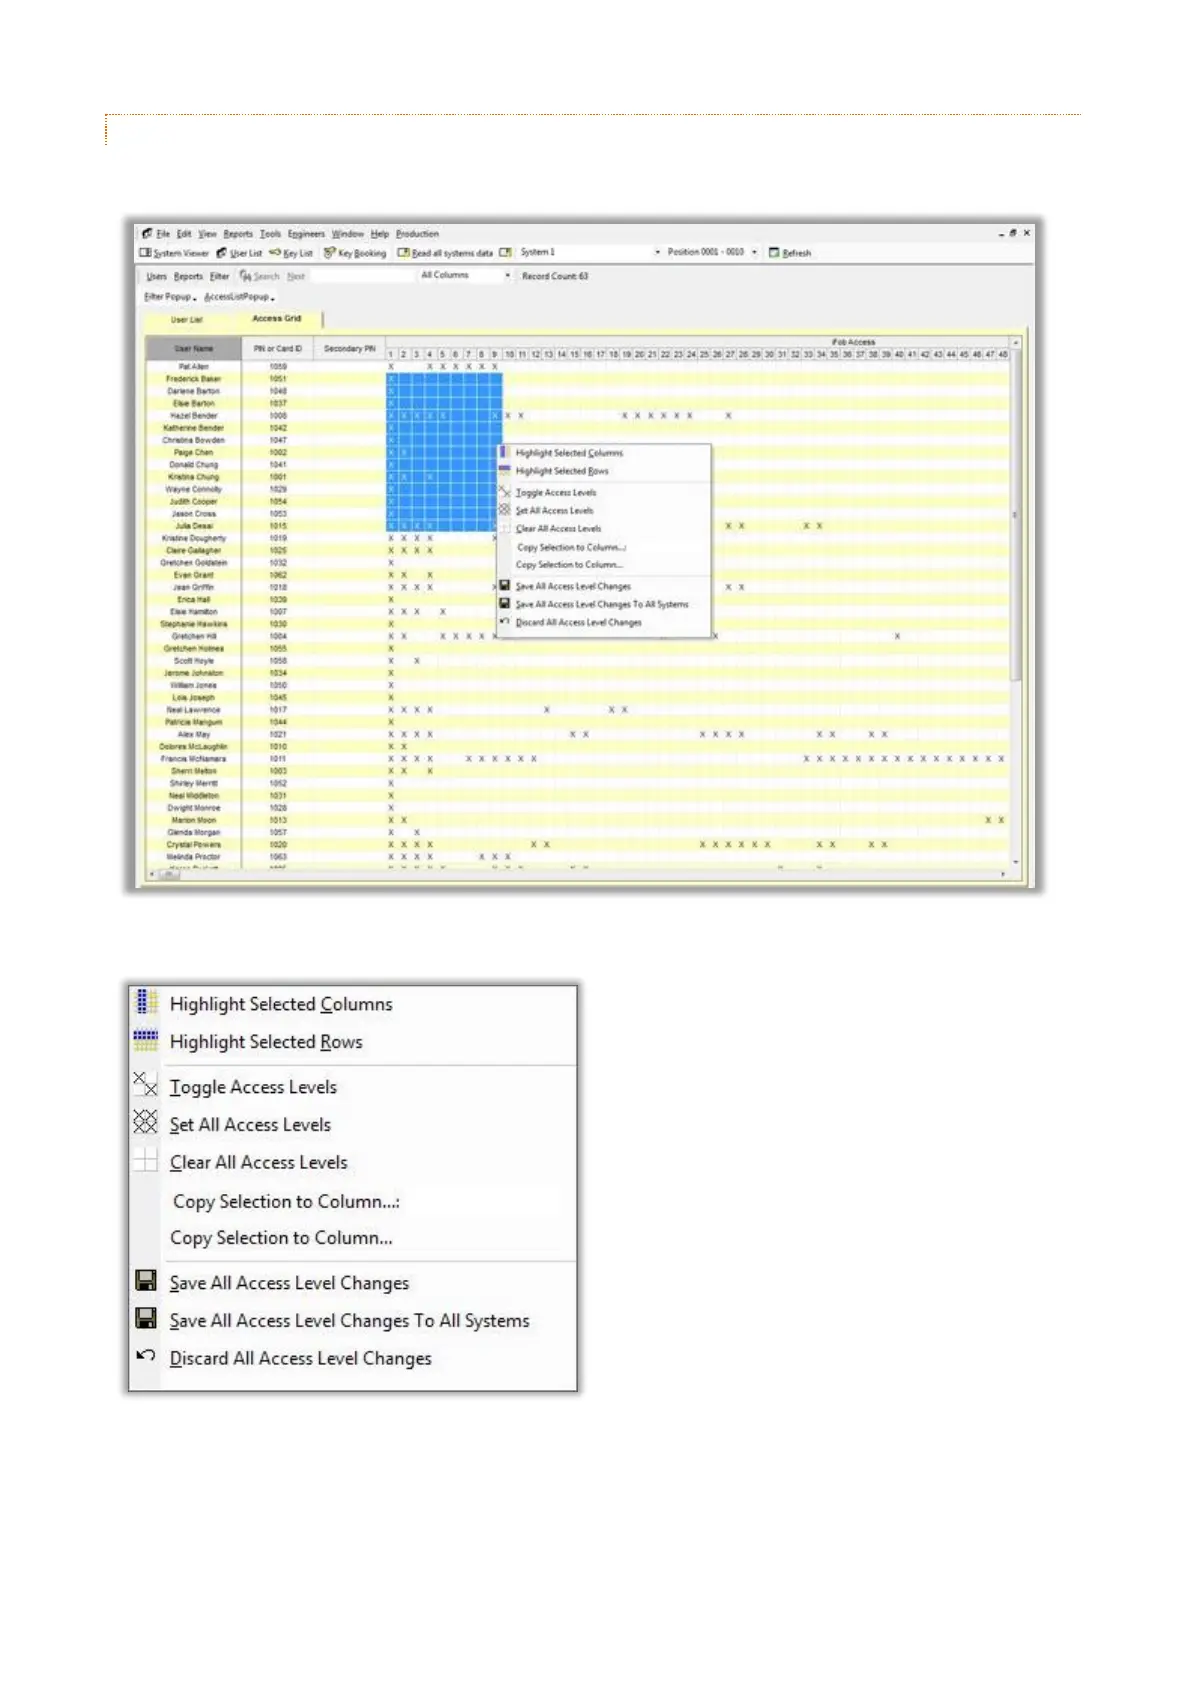This screenshot has width=1191, height=1684.
Task: Click the User Name column header
Action: (x=194, y=349)
